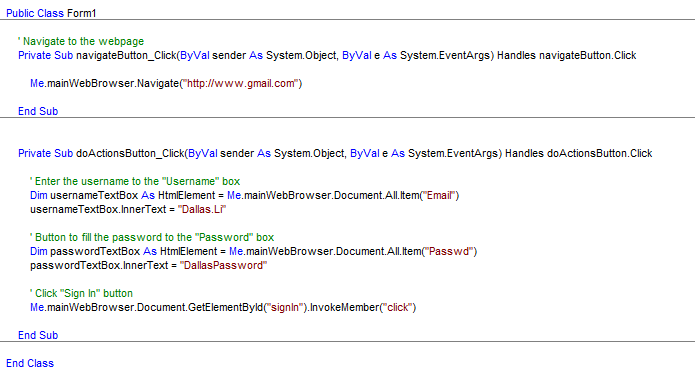Click the URL string "http://www.gmail.com"
This screenshot has height=392, width=695.
tap(241, 83)
